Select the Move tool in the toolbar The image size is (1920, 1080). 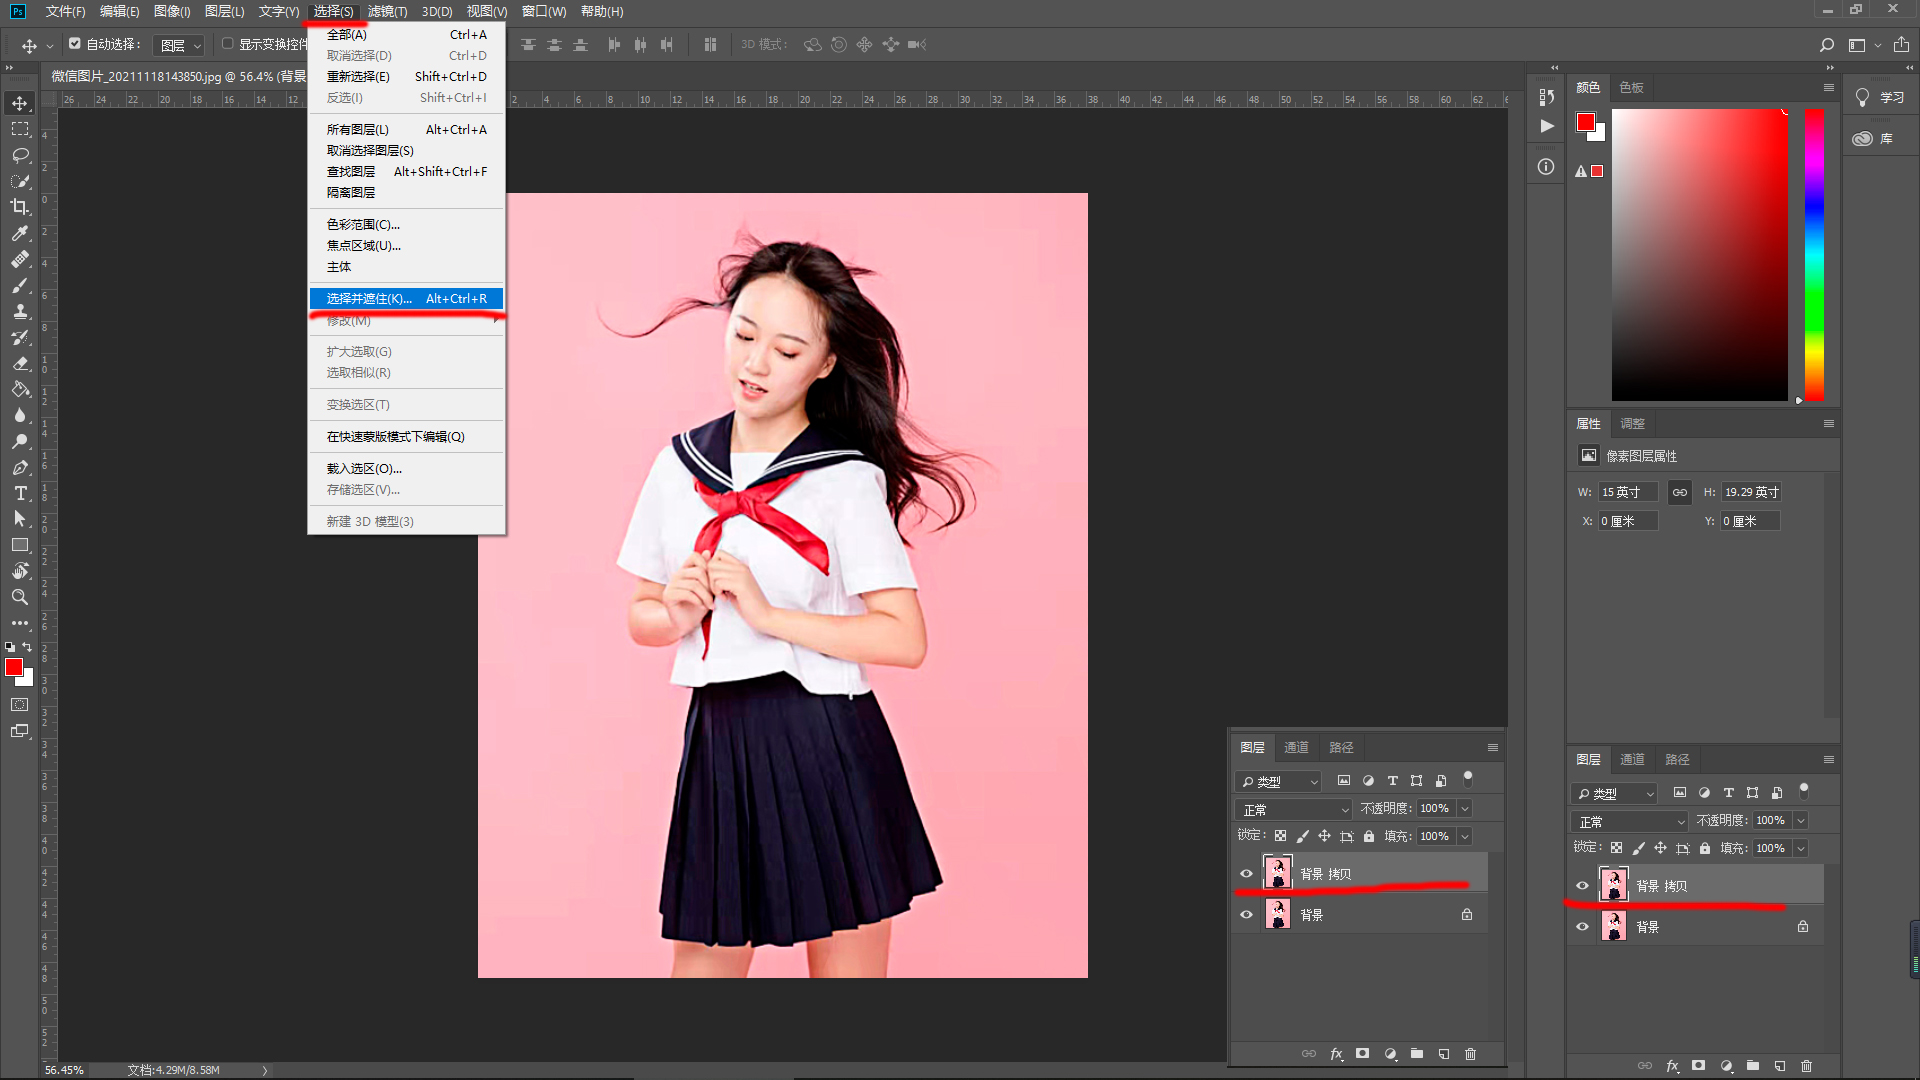click(x=20, y=103)
